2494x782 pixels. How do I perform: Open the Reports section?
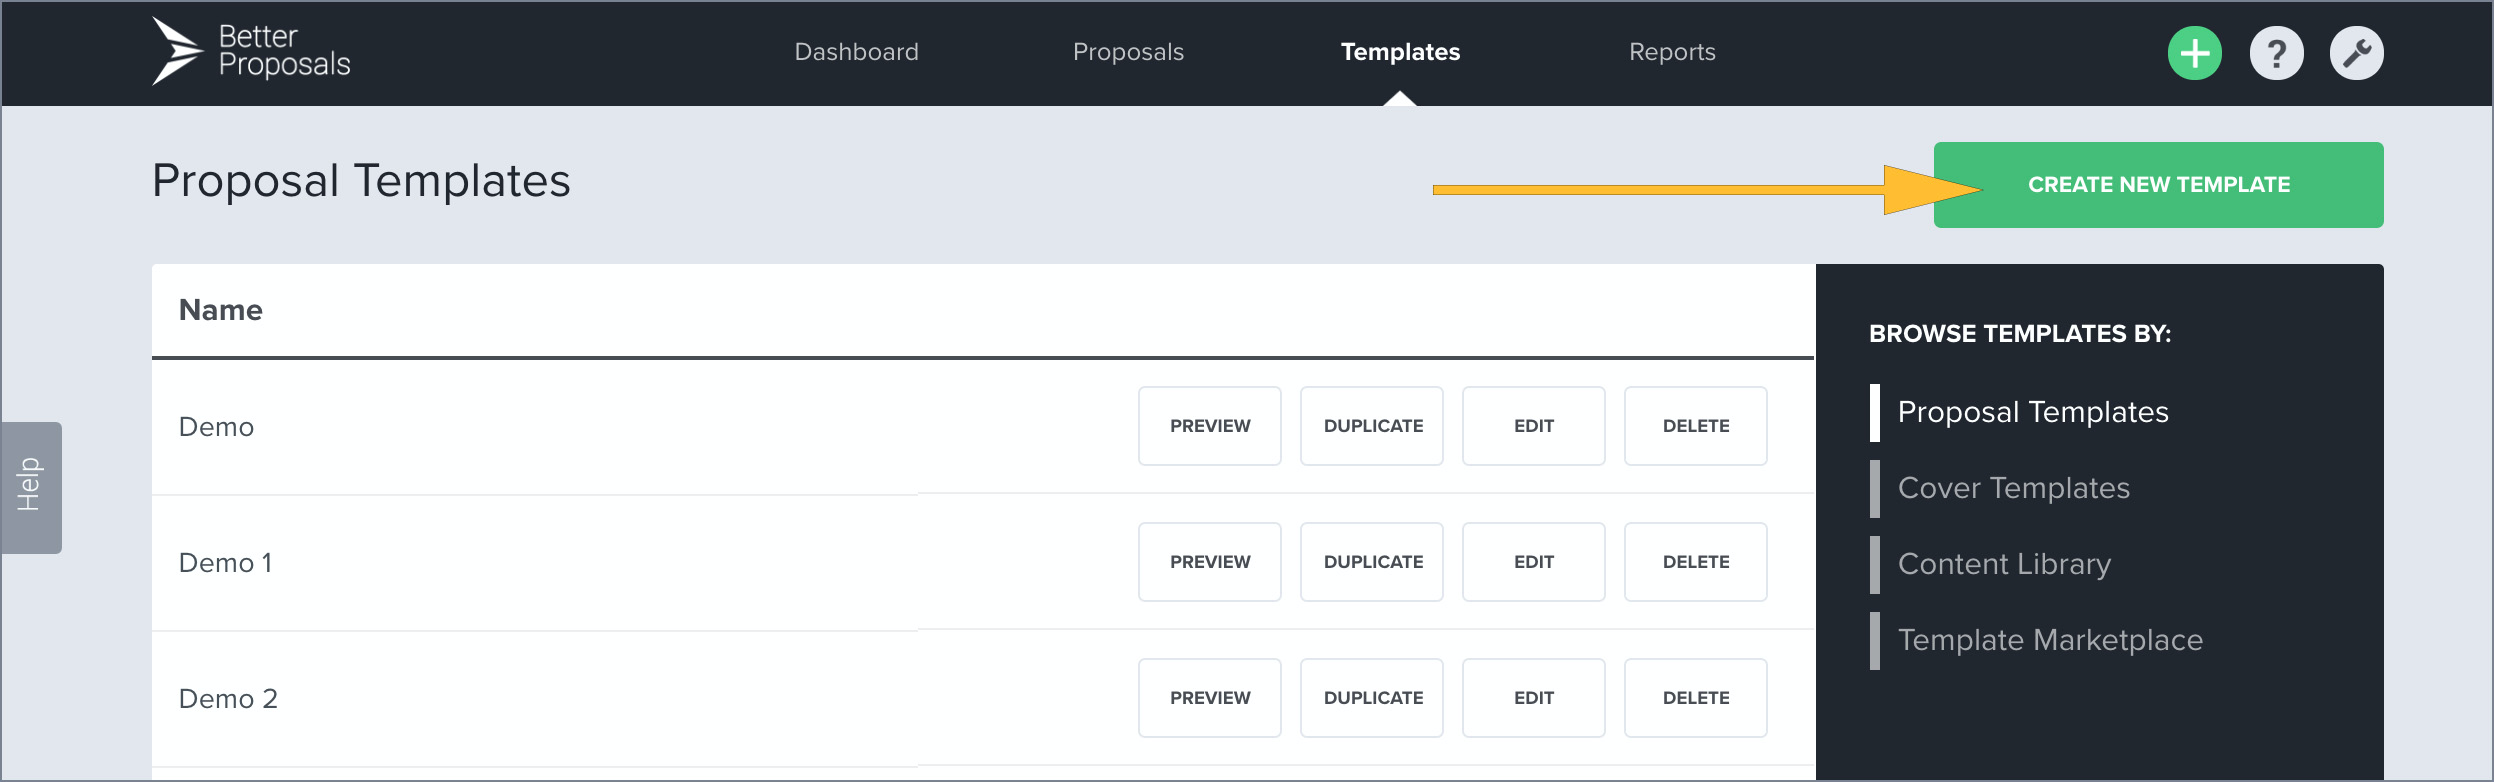1670,52
